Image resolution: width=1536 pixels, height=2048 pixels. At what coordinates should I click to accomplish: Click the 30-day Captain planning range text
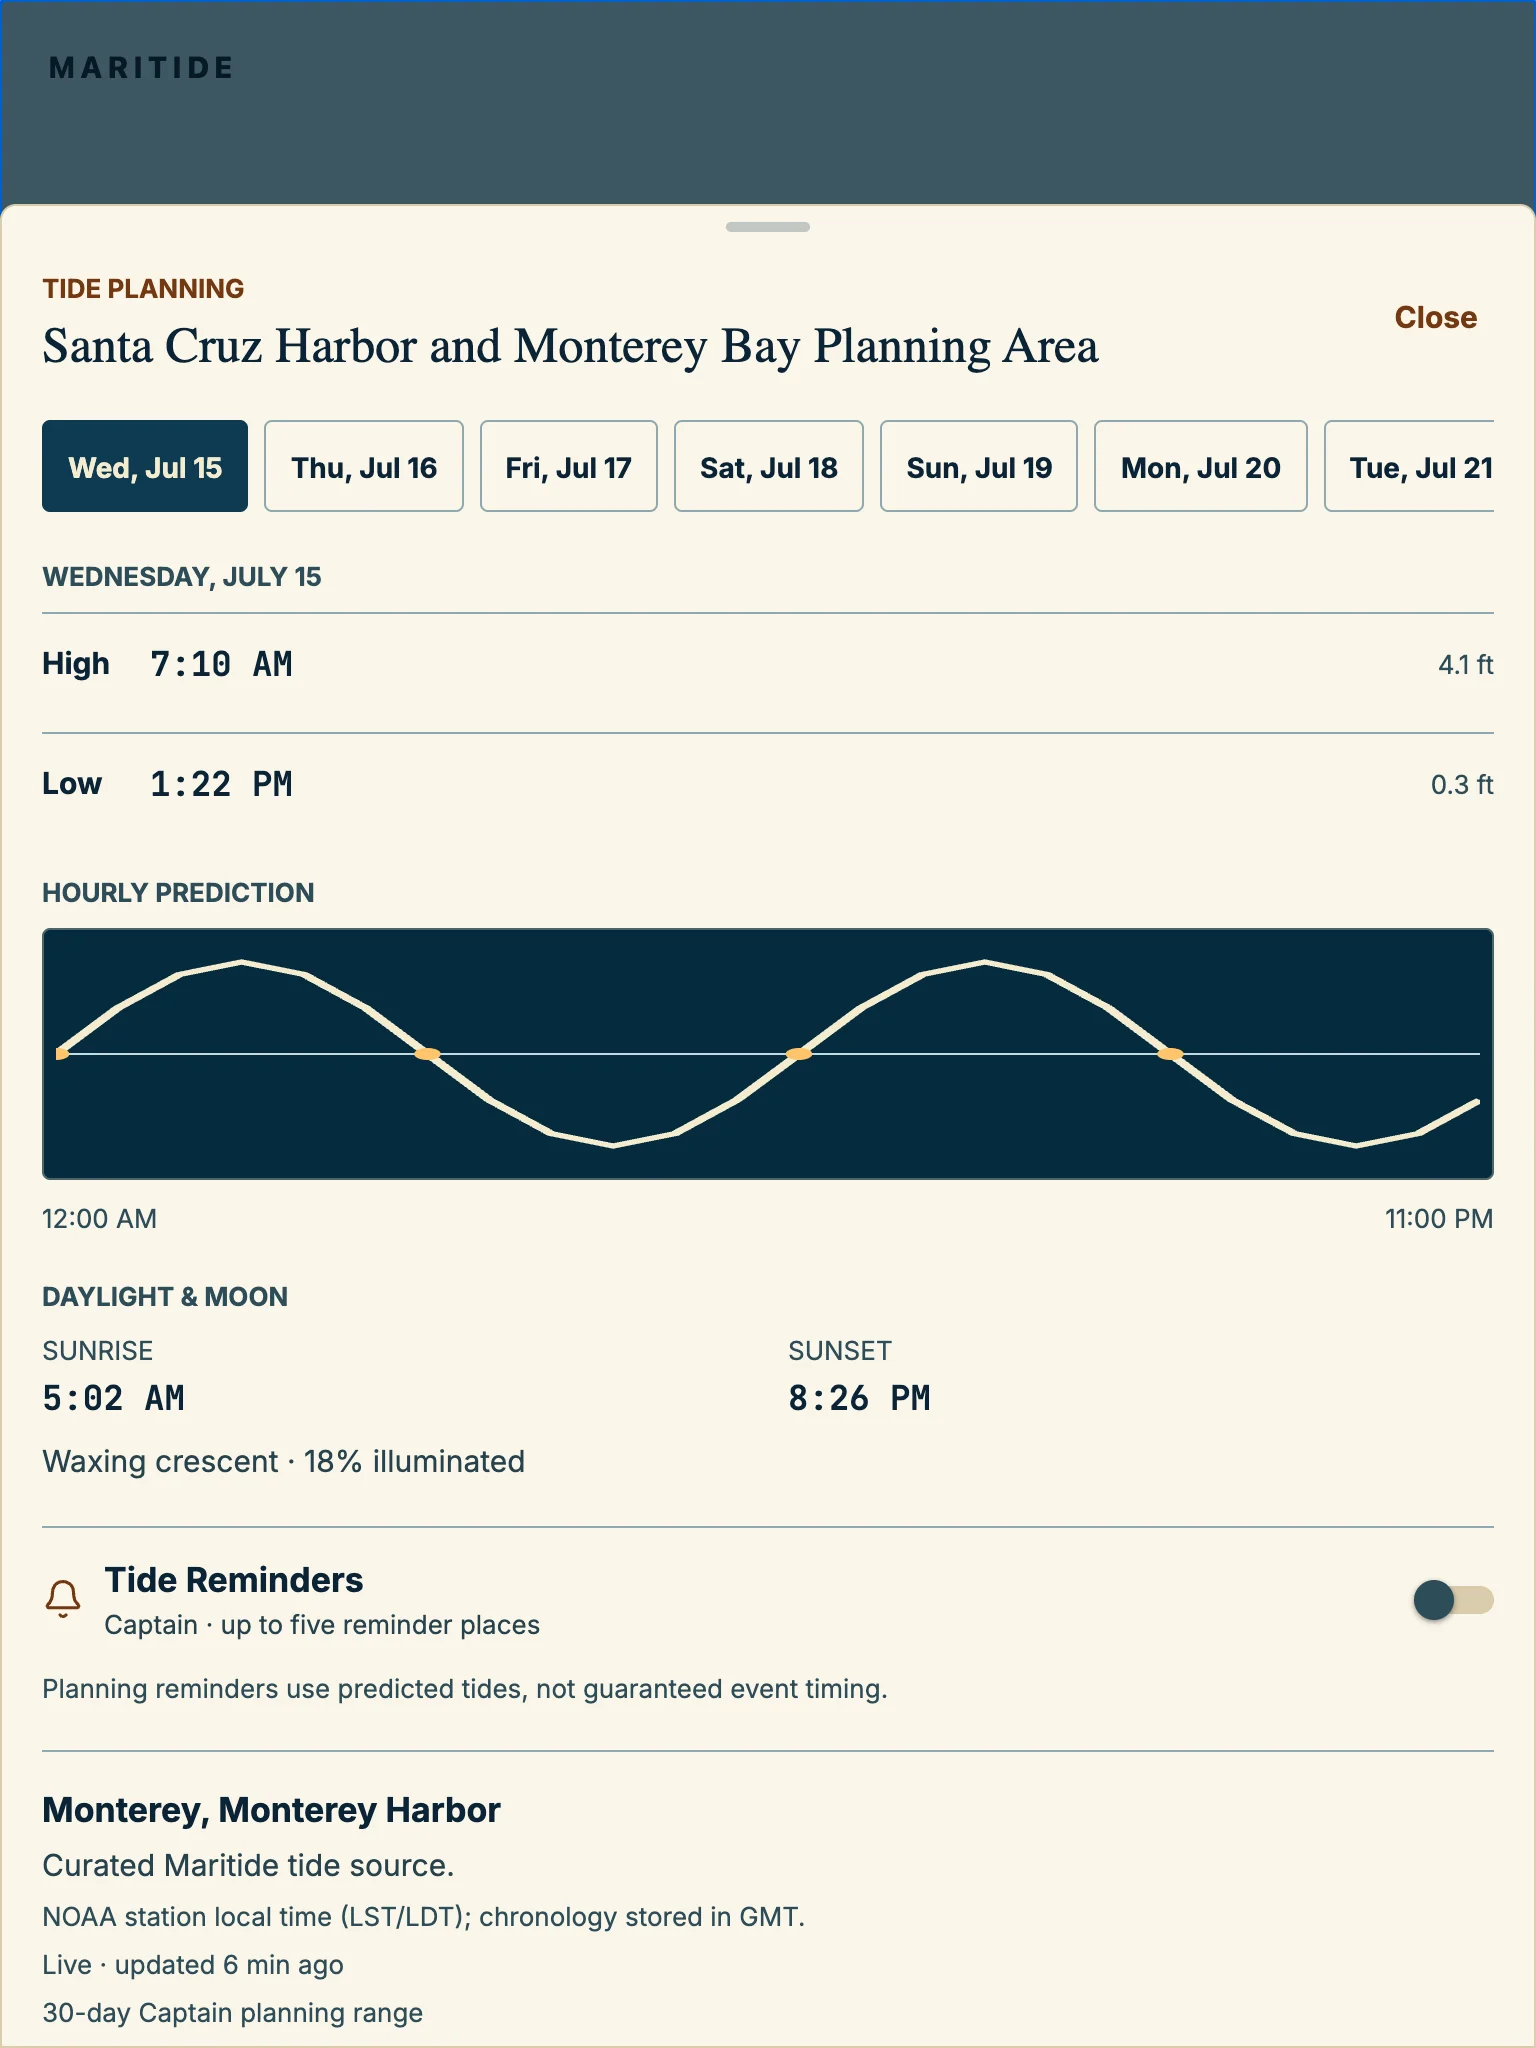232,2013
